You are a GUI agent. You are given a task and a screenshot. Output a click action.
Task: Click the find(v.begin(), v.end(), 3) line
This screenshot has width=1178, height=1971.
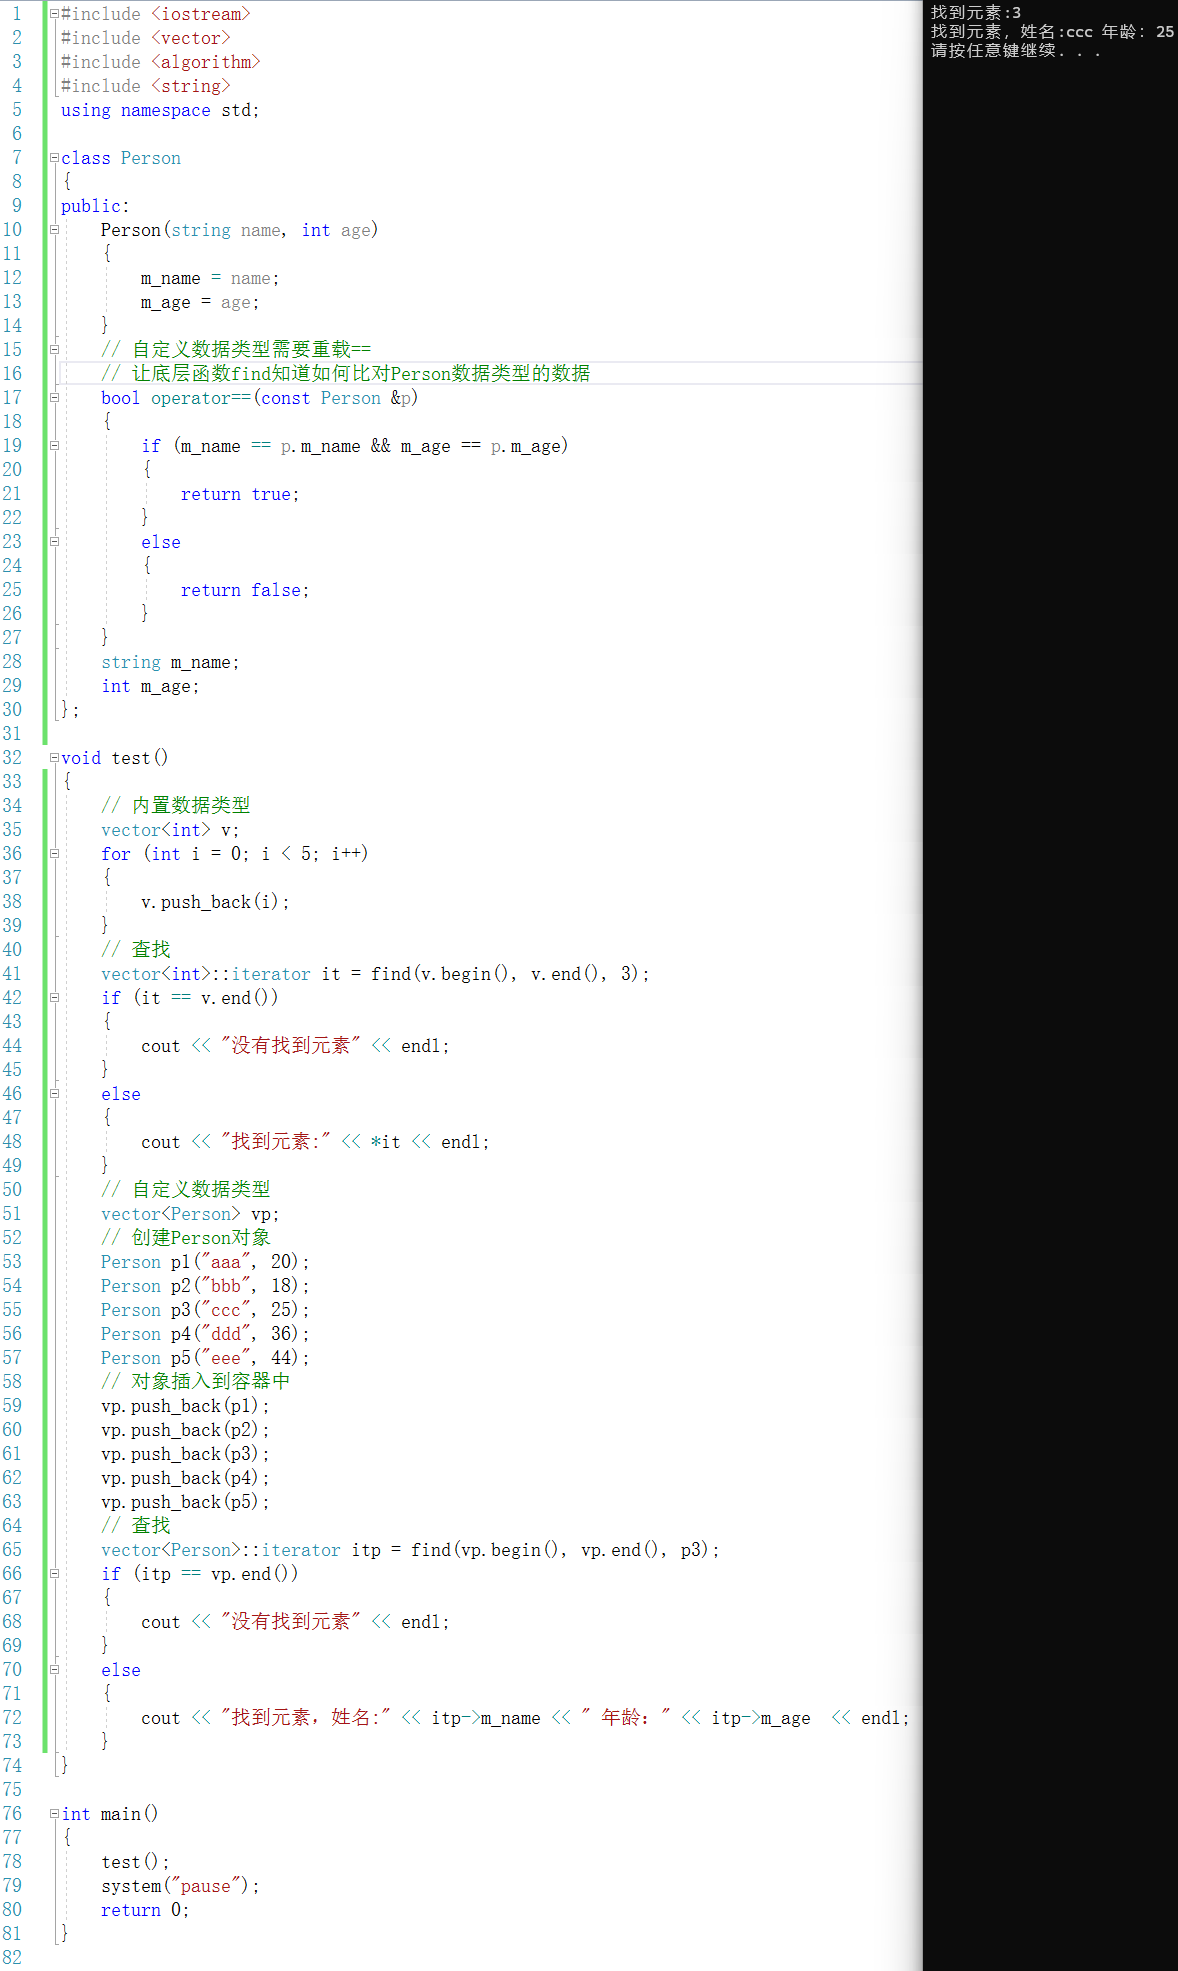[x=375, y=974]
